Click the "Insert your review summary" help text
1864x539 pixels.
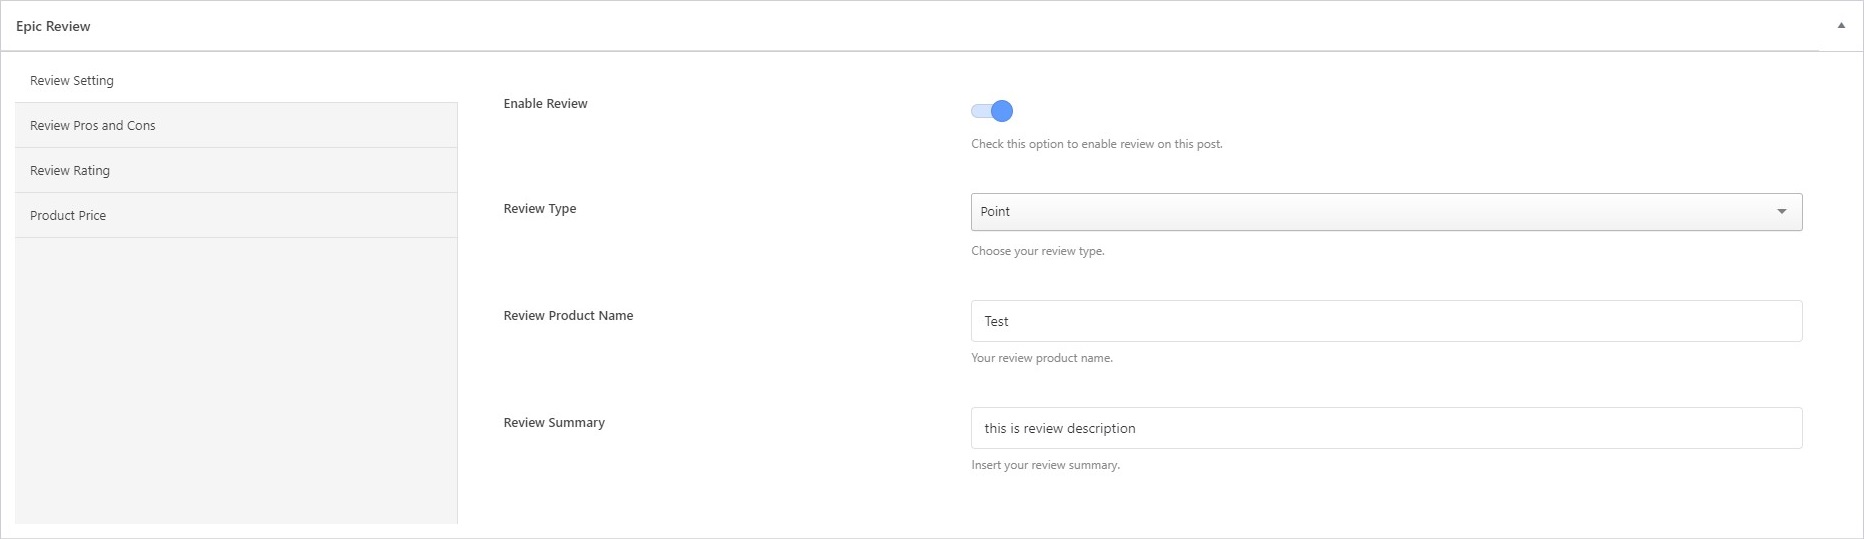click(x=1045, y=465)
